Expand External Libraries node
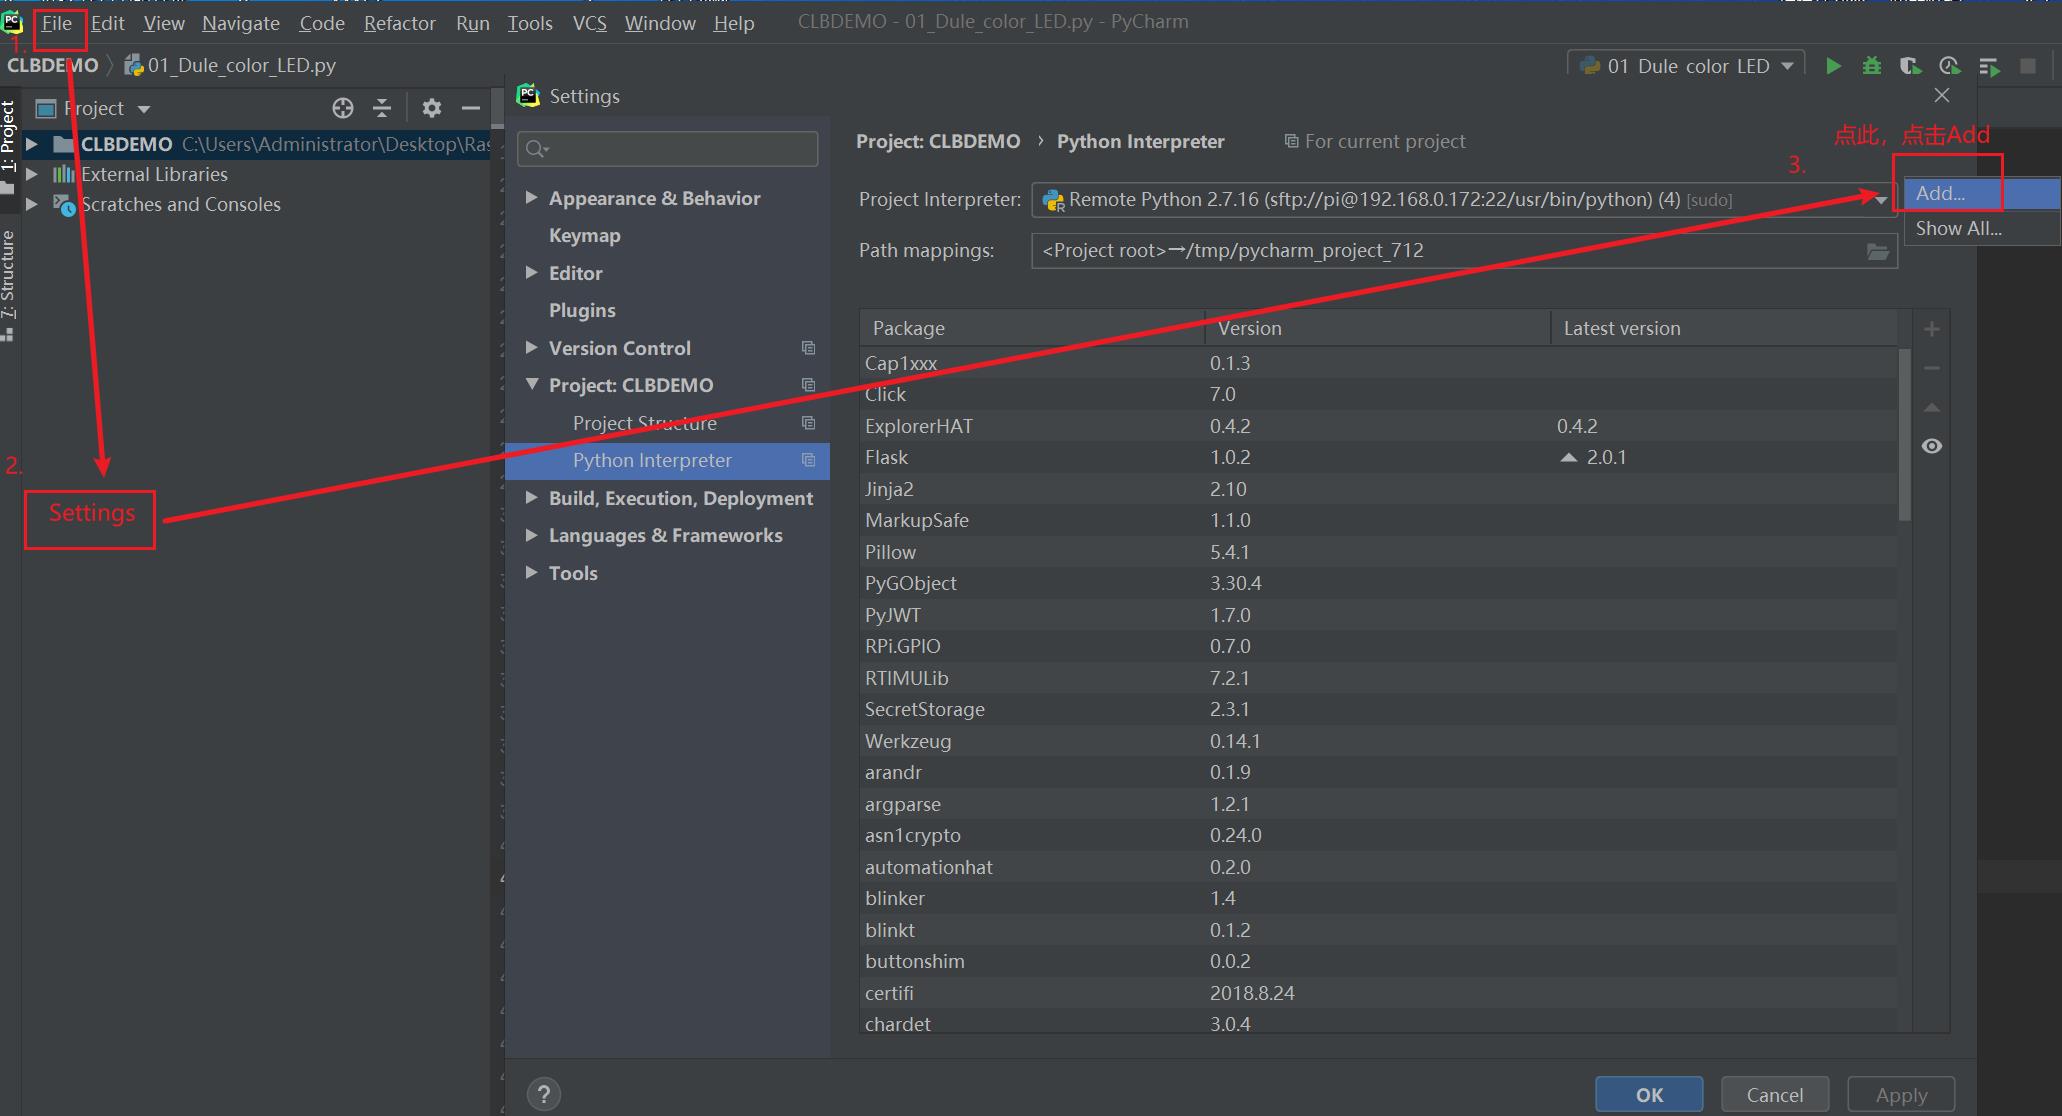 tap(32, 174)
